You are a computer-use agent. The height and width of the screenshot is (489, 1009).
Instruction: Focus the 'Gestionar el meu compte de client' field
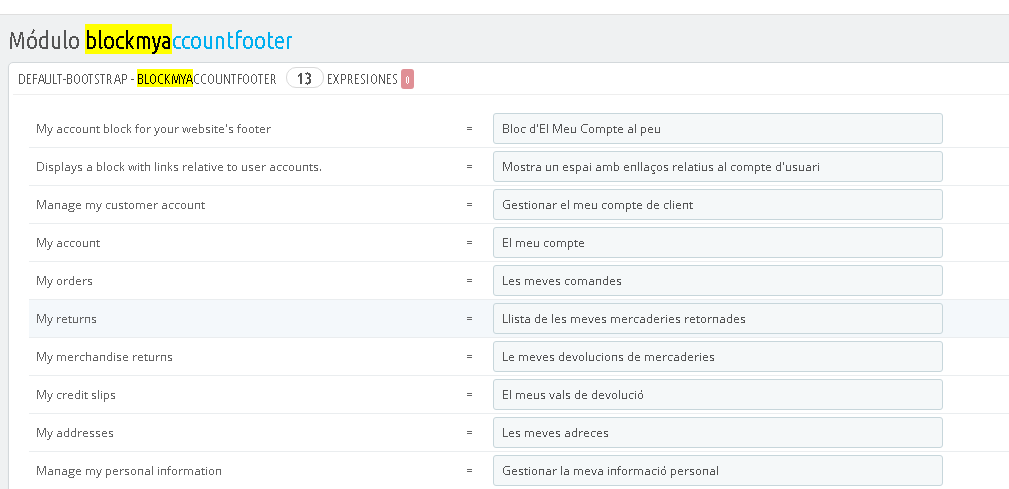pyautogui.click(x=717, y=205)
